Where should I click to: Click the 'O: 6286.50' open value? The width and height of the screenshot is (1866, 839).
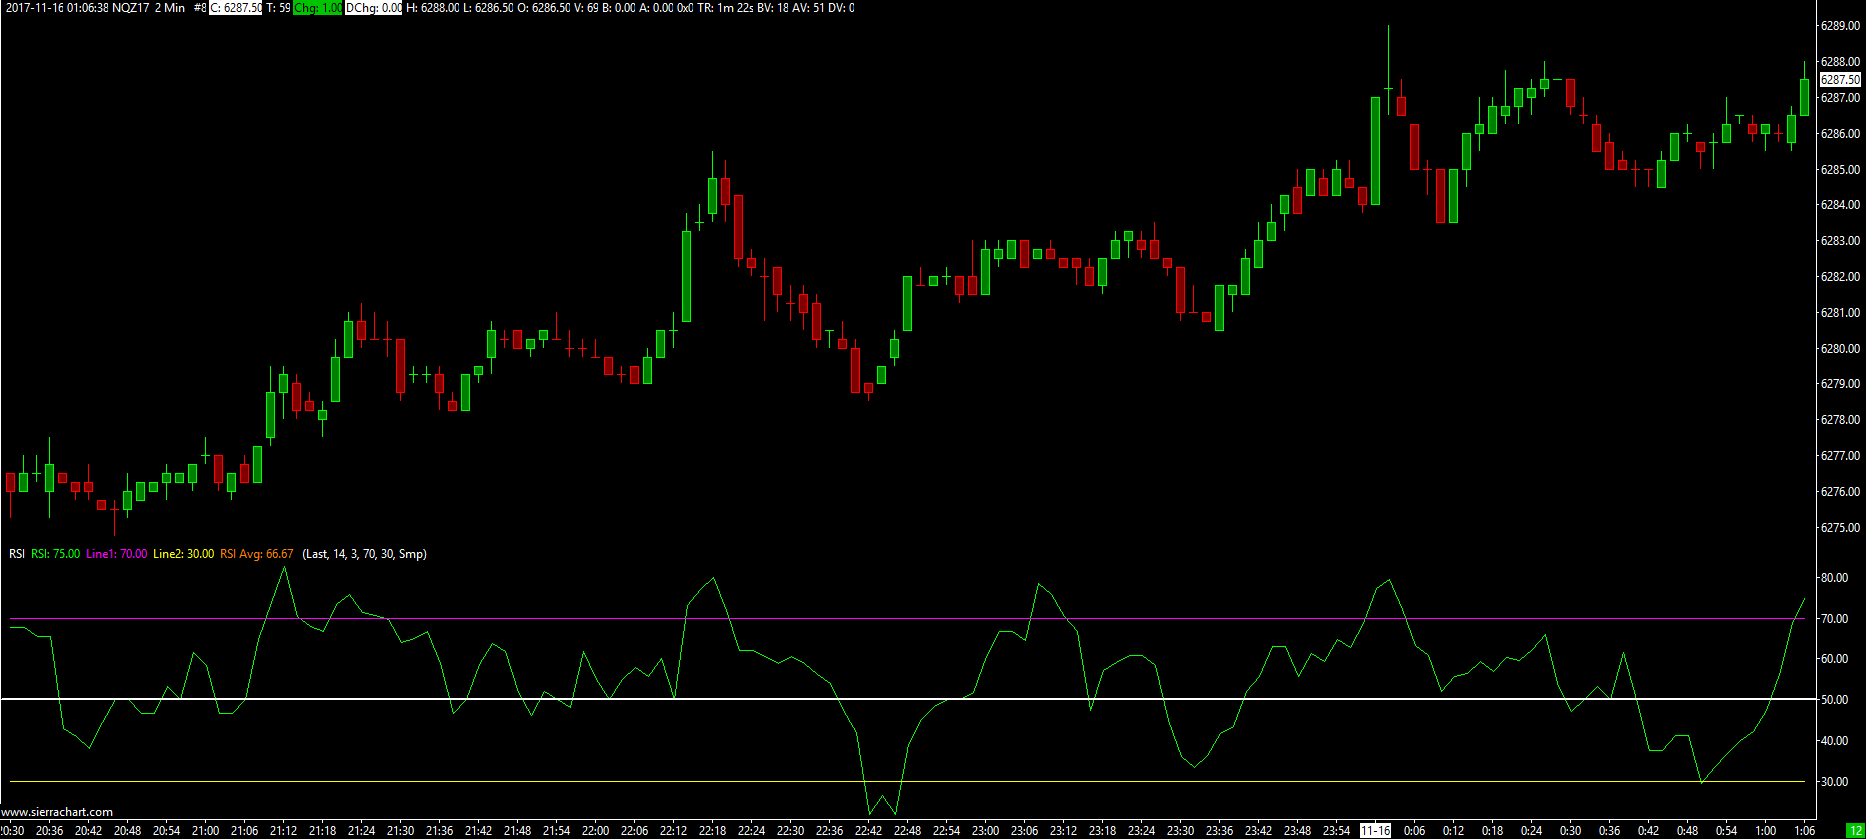(544, 8)
